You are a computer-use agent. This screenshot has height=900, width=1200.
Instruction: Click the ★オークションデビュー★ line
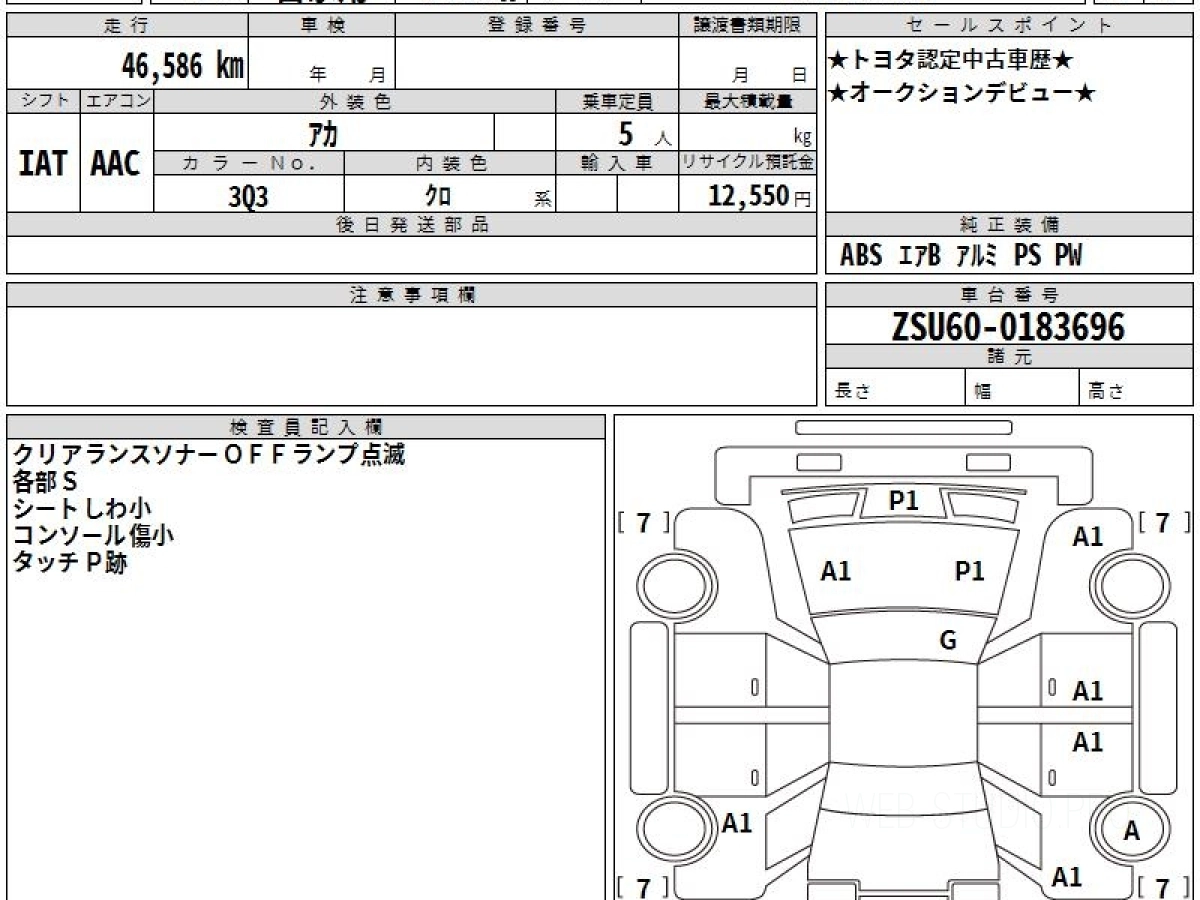point(962,93)
